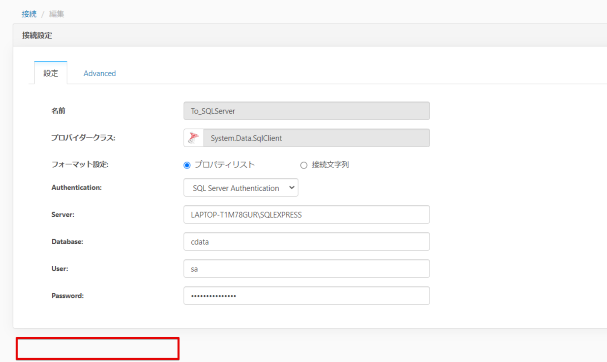This screenshot has height=362, width=607.
Task: Click the 編集 breadcrumb item
Action: [x=56, y=14]
